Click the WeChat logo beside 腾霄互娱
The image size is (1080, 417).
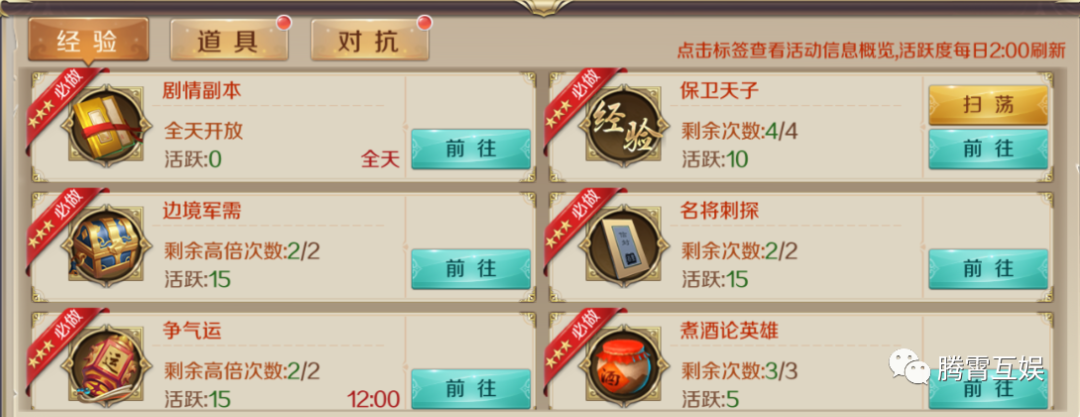click(909, 365)
